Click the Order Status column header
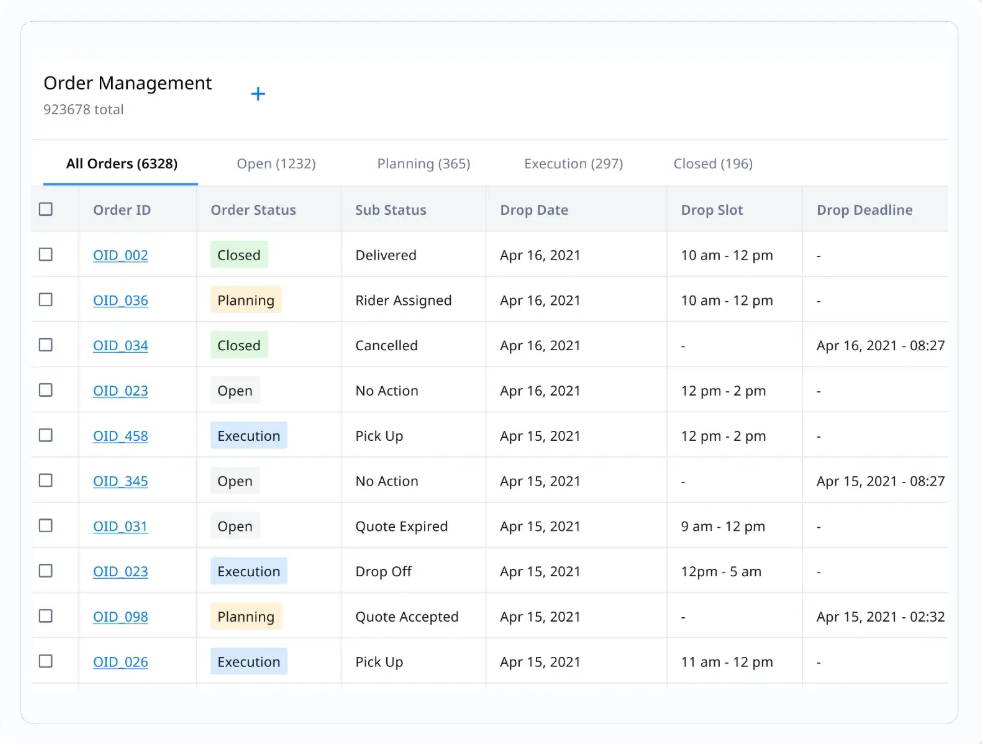982x744 pixels. point(252,209)
